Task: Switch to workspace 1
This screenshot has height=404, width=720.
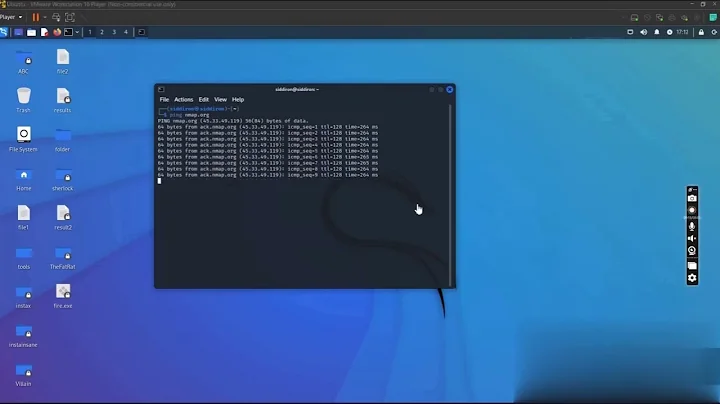Action: coord(90,32)
